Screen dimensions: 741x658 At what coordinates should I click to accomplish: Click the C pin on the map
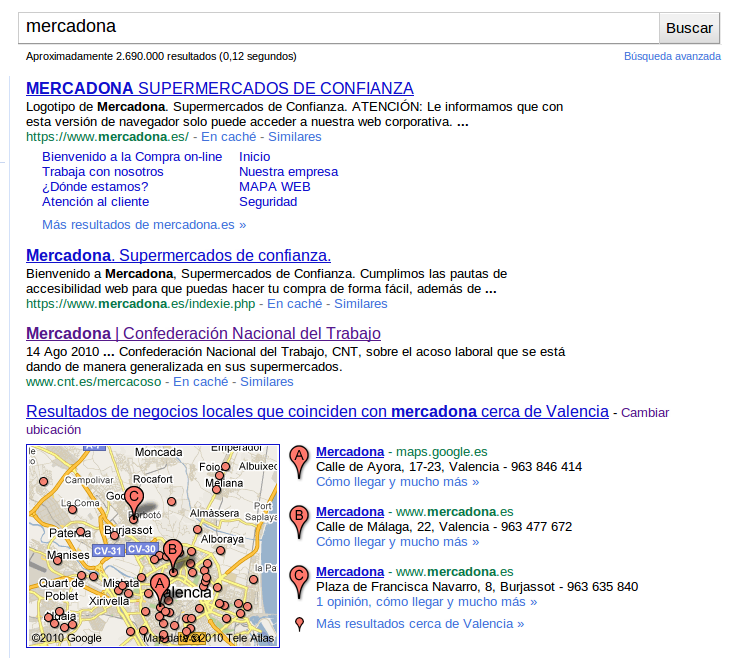(x=134, y=499)
